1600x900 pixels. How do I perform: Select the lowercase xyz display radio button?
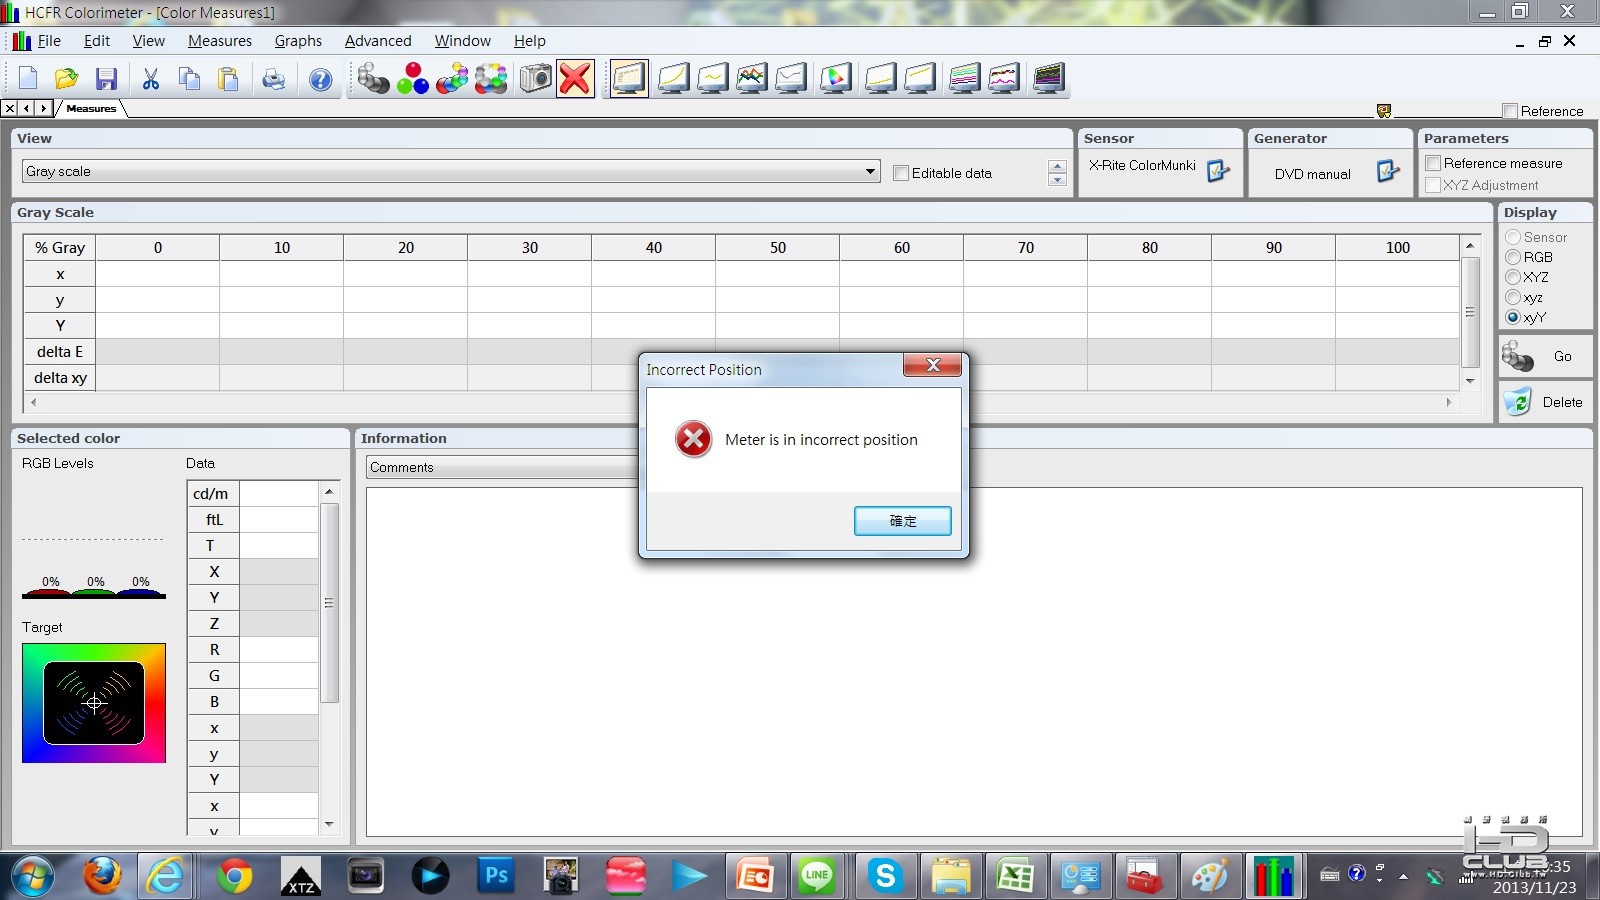[x=1513, y=297]
